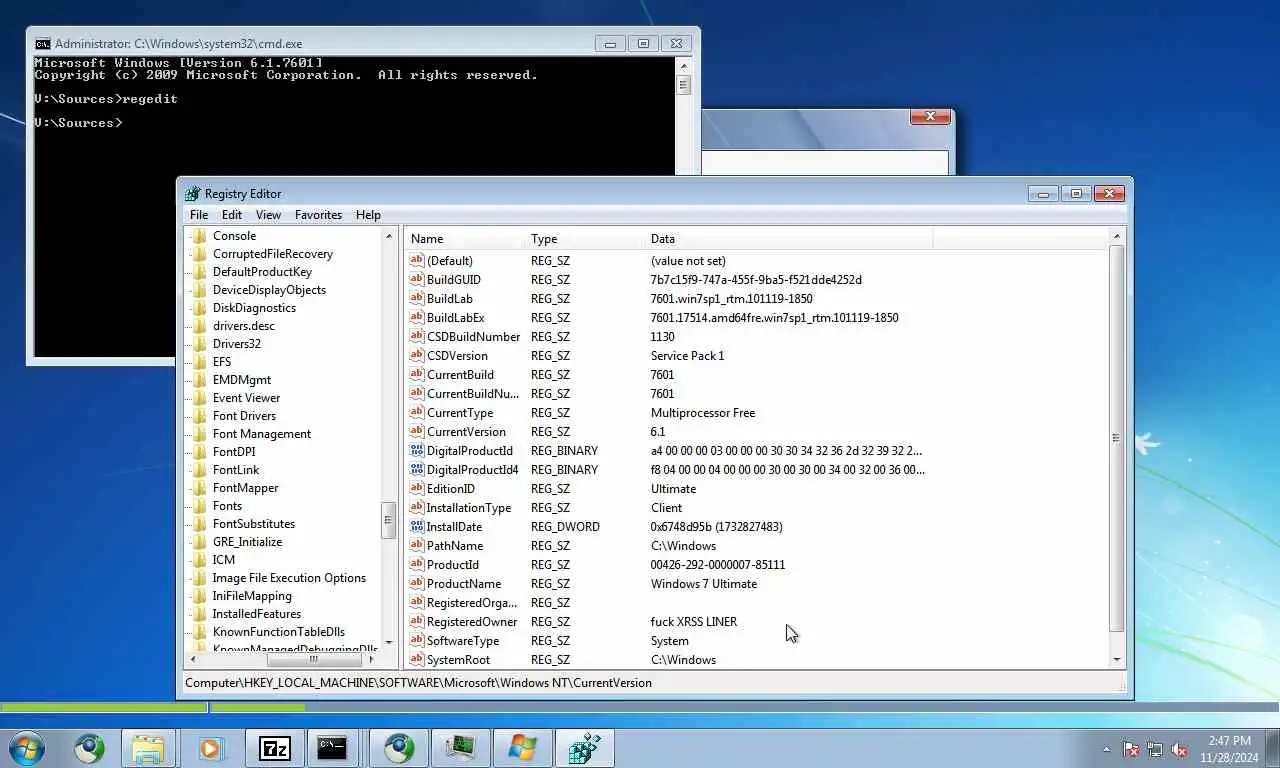Open the File menu in Registry Editor
This screenshot has width=1280, height=768.
tap(199, 215)
